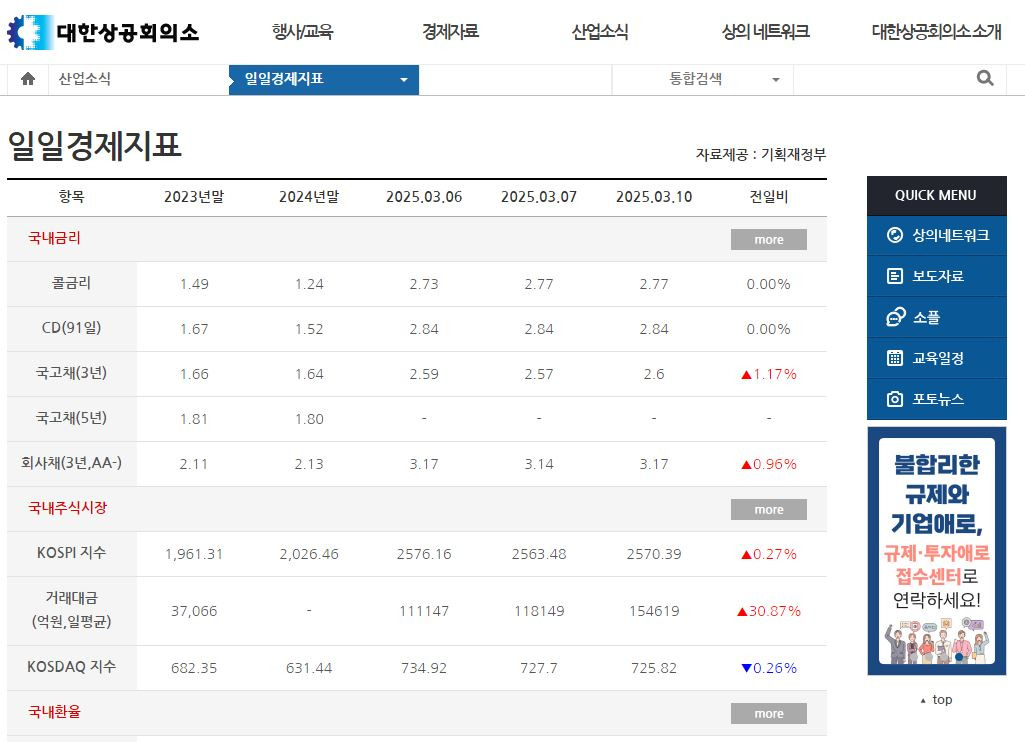Open 교육일정 quick menu link

click(938, 358)
